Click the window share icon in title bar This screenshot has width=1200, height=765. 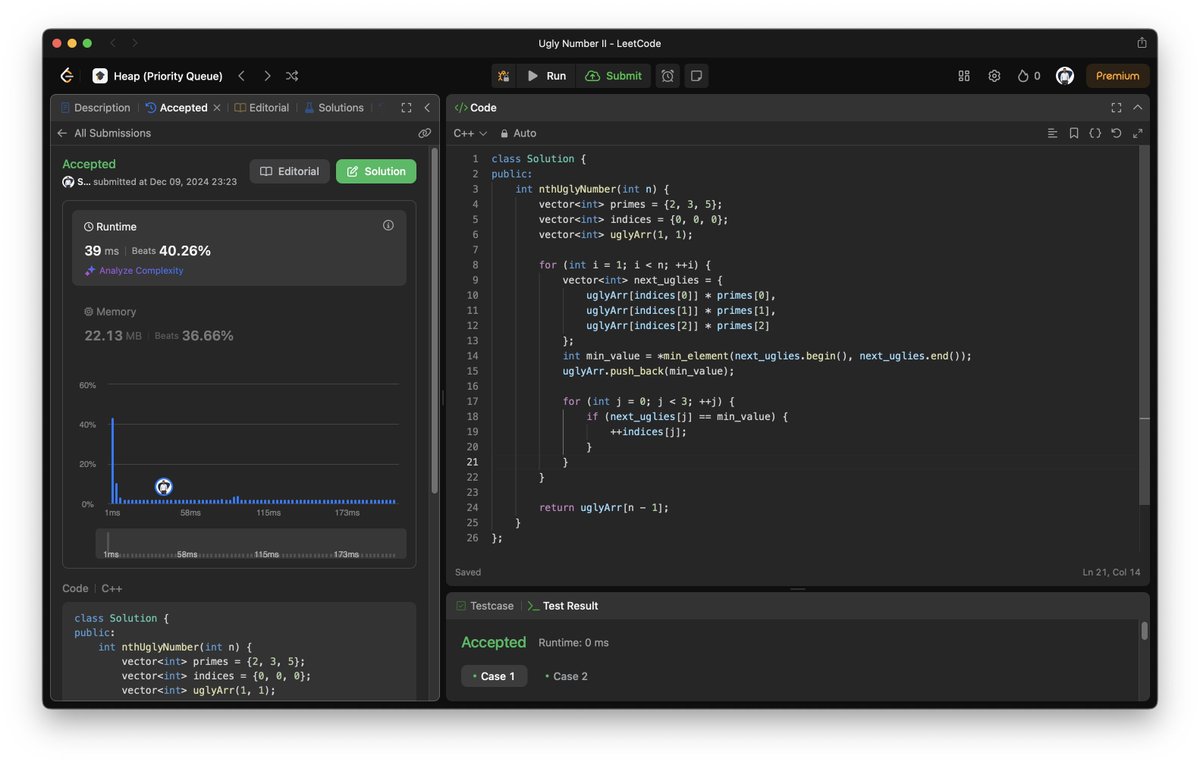(x=1142, y=43)
